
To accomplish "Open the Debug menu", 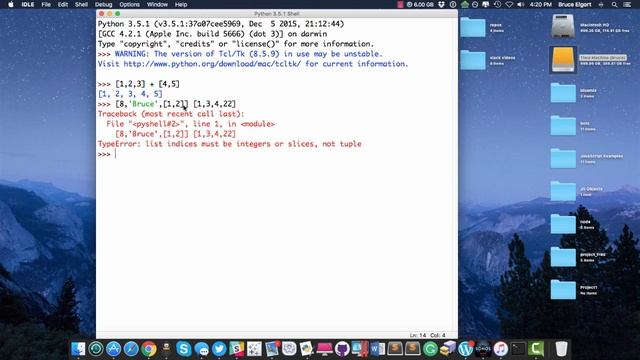I will point(103,4).
